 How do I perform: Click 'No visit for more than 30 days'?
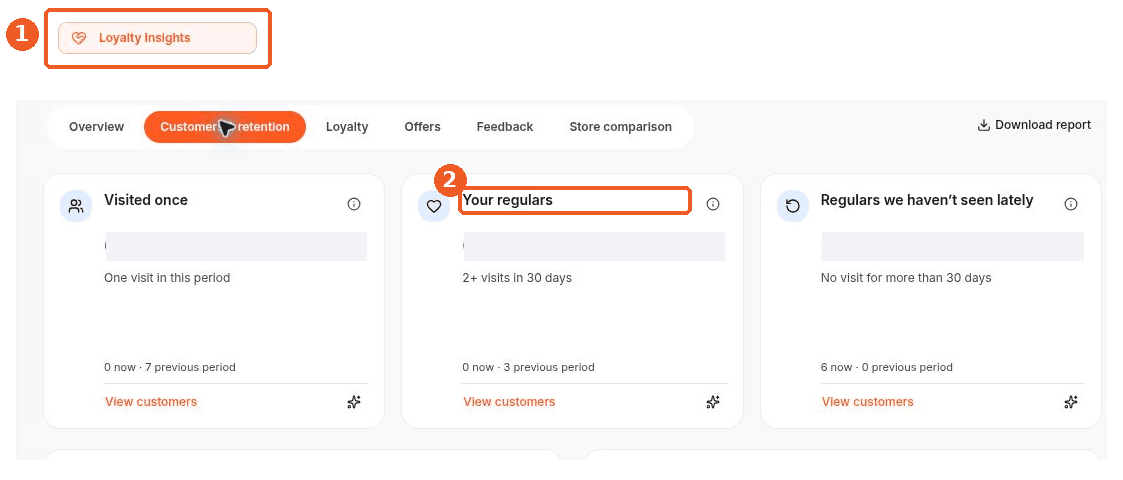[x=906, y=277]
